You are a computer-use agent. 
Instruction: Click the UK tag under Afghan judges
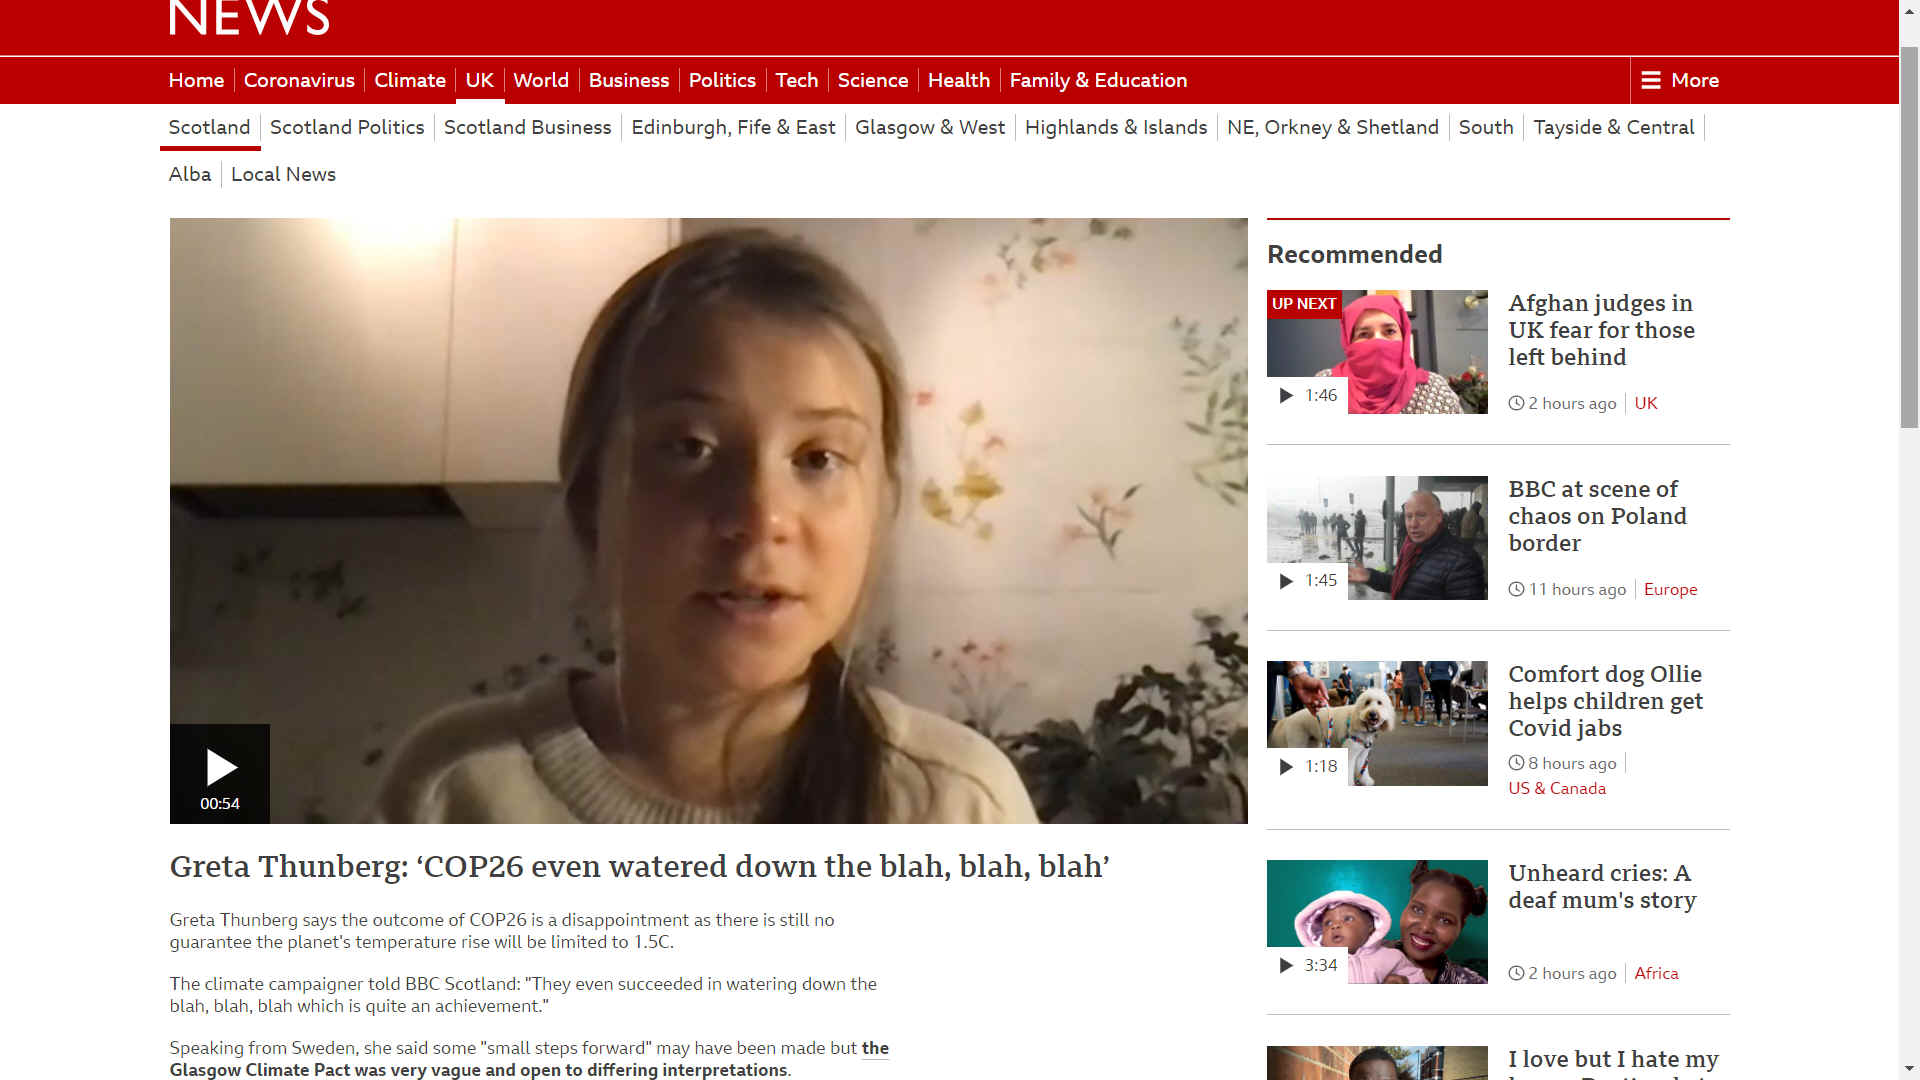[x=1646, y=403]
